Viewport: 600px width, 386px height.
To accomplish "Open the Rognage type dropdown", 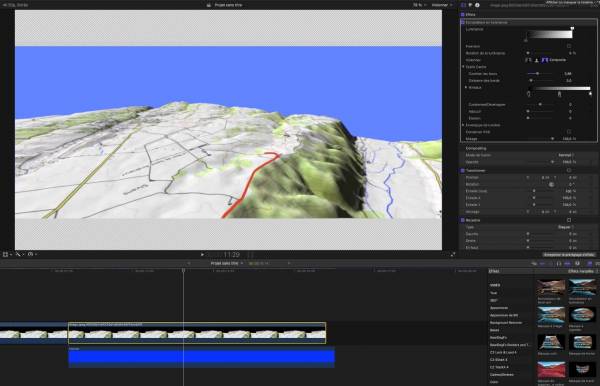I will click(x=566, y=227).
